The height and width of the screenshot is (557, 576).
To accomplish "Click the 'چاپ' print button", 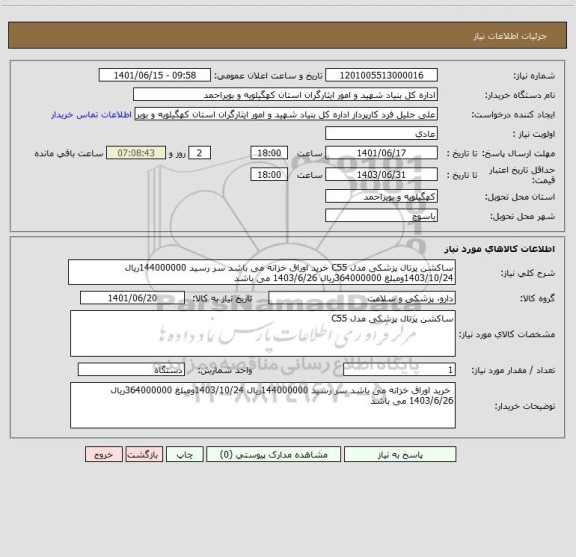I will coord(184,454).
